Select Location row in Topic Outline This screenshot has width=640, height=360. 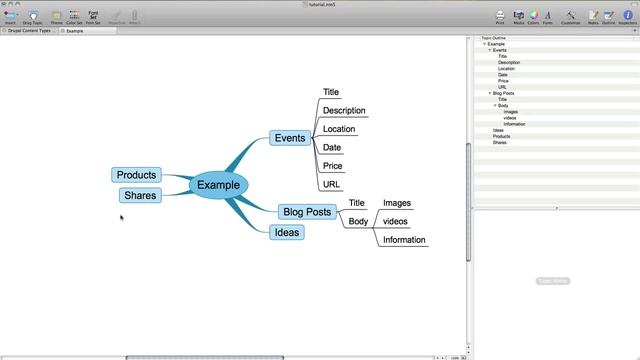point(557,69)
